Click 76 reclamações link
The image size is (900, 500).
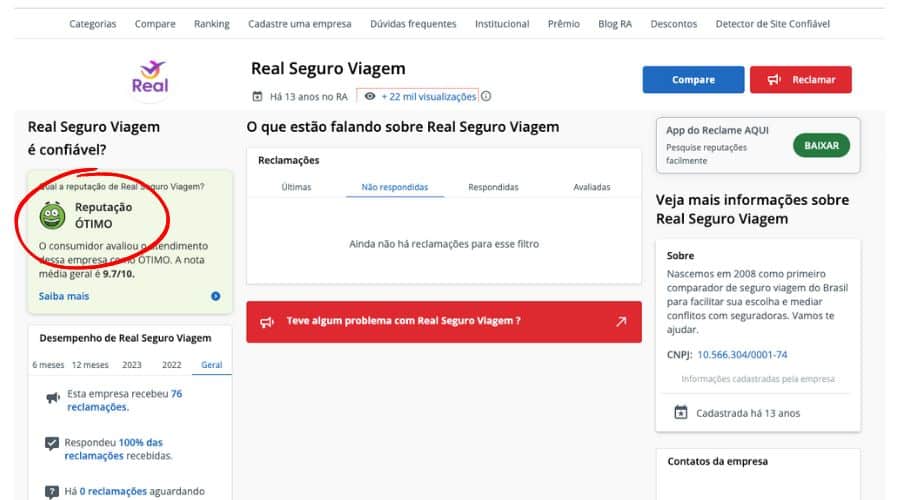125,401
